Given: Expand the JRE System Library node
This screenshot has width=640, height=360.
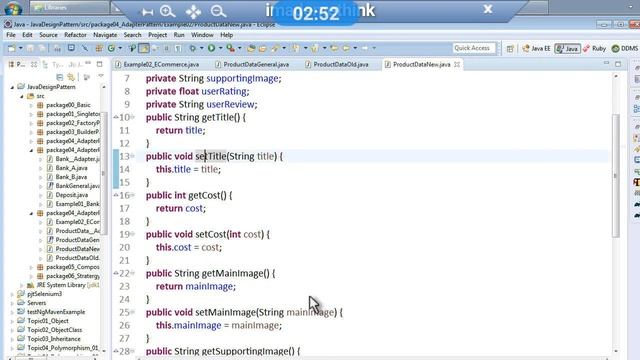Looking at the screenshot, I should (x=22, y=285).
